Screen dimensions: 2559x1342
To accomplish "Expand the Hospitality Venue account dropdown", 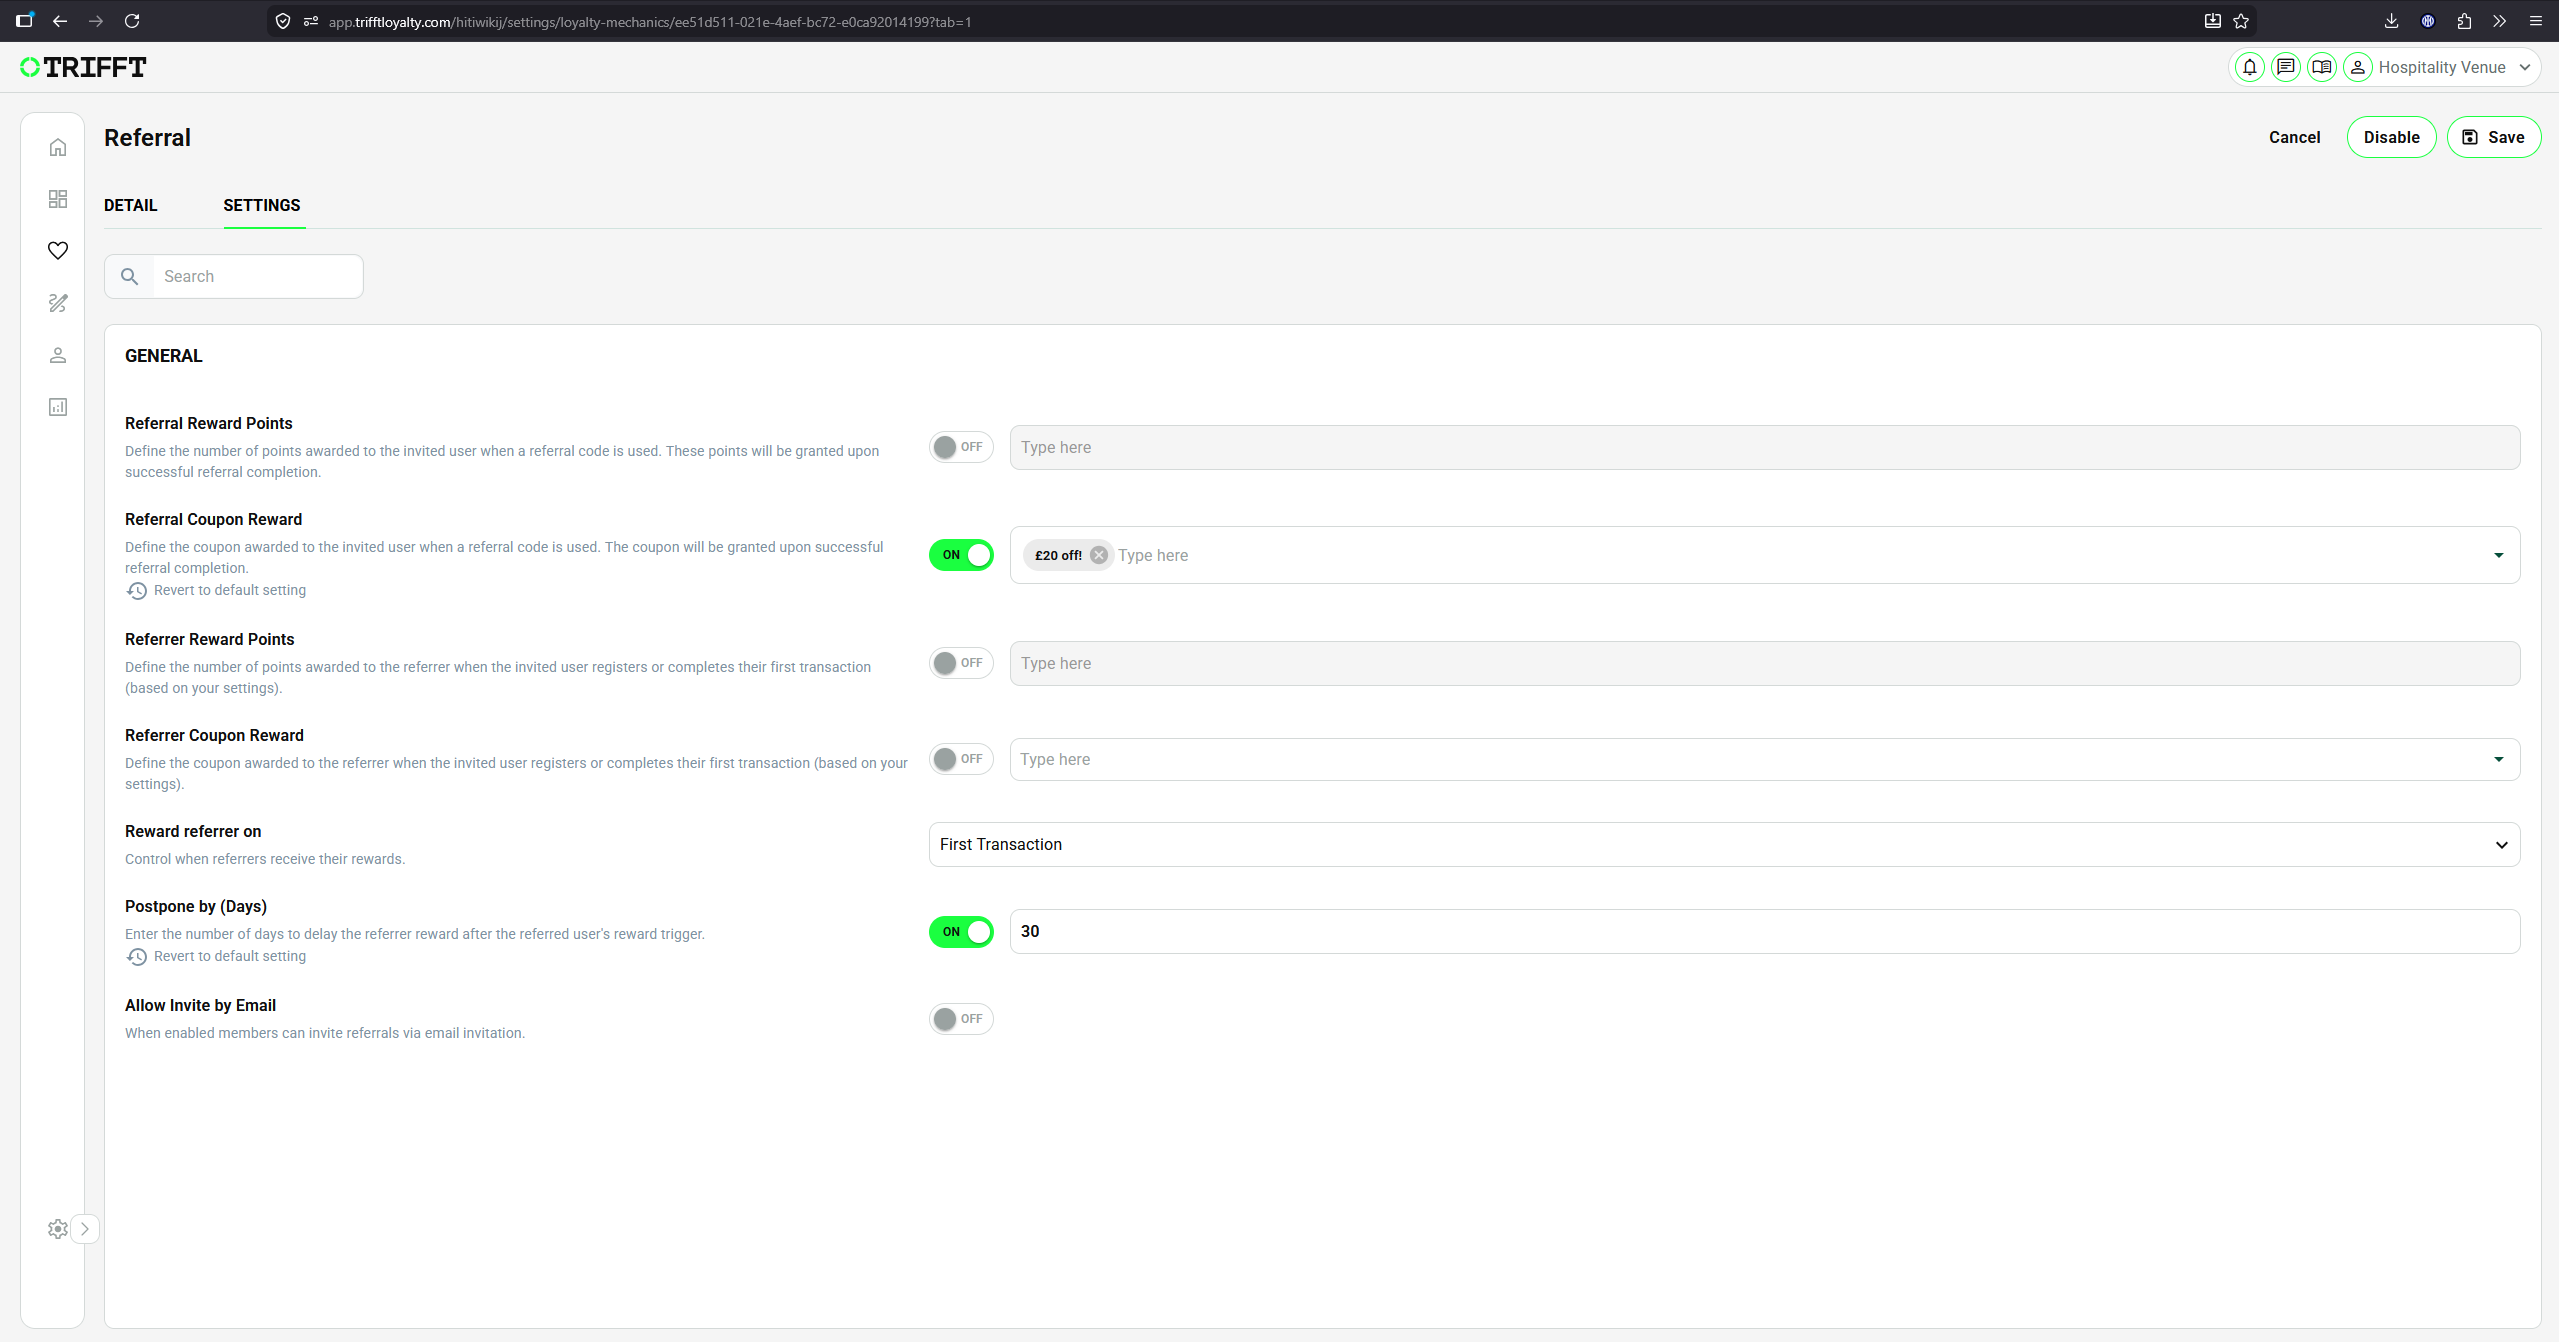I will (x=2525, y=67).
